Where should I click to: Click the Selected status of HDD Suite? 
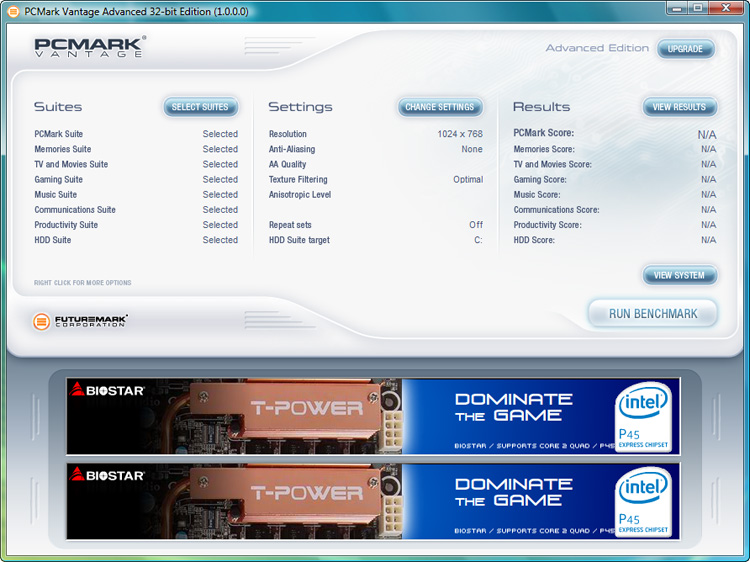point(220,240)
